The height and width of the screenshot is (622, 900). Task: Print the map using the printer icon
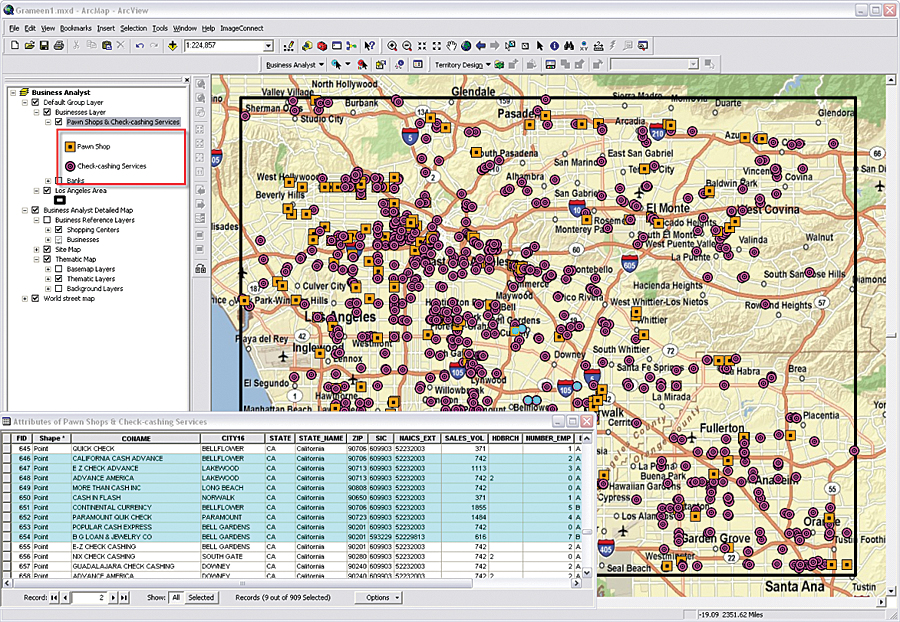coord(58,45)
